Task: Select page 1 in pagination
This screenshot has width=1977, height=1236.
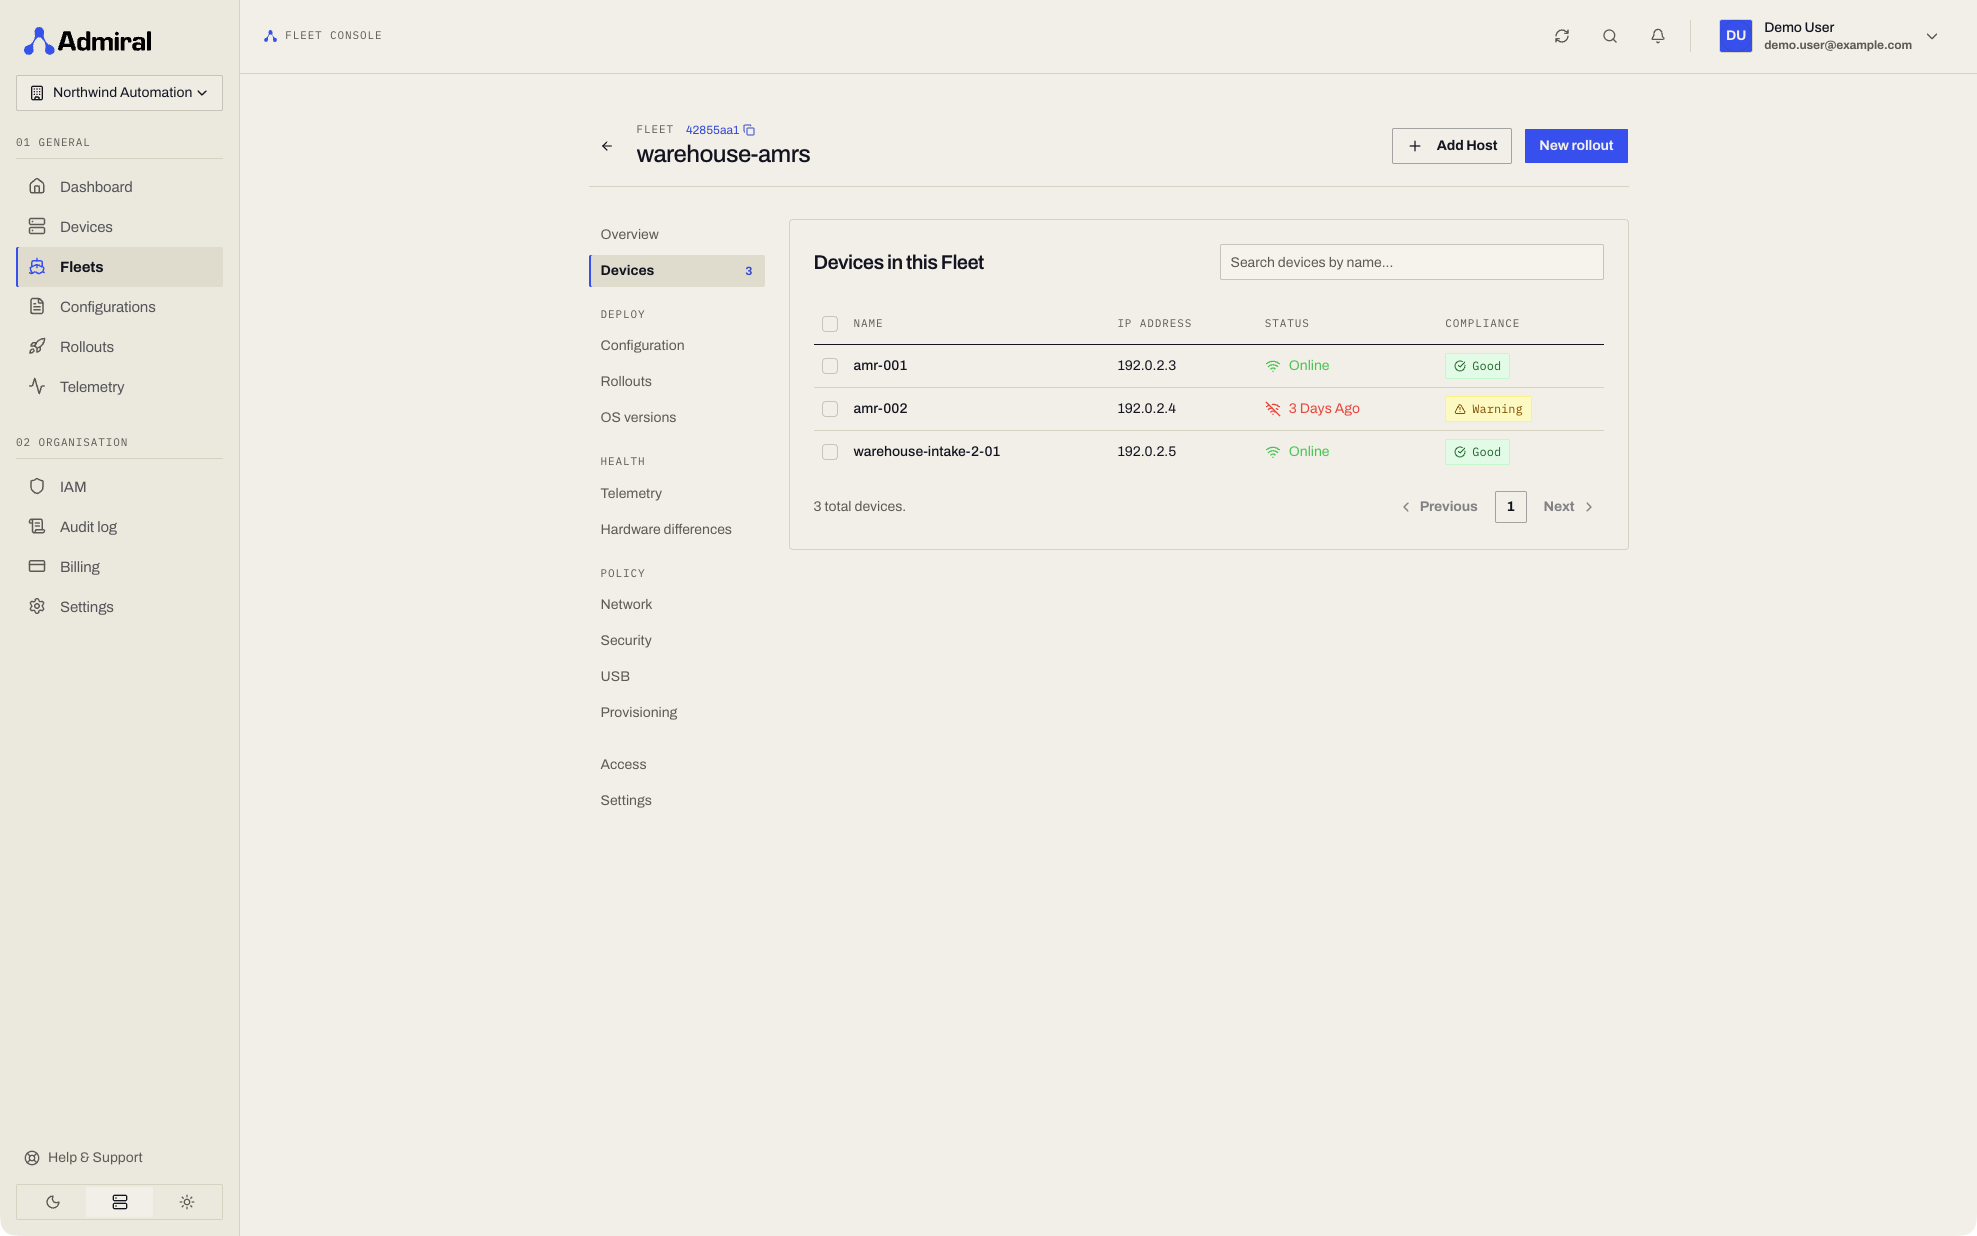Action: [x=1511, y=507]
